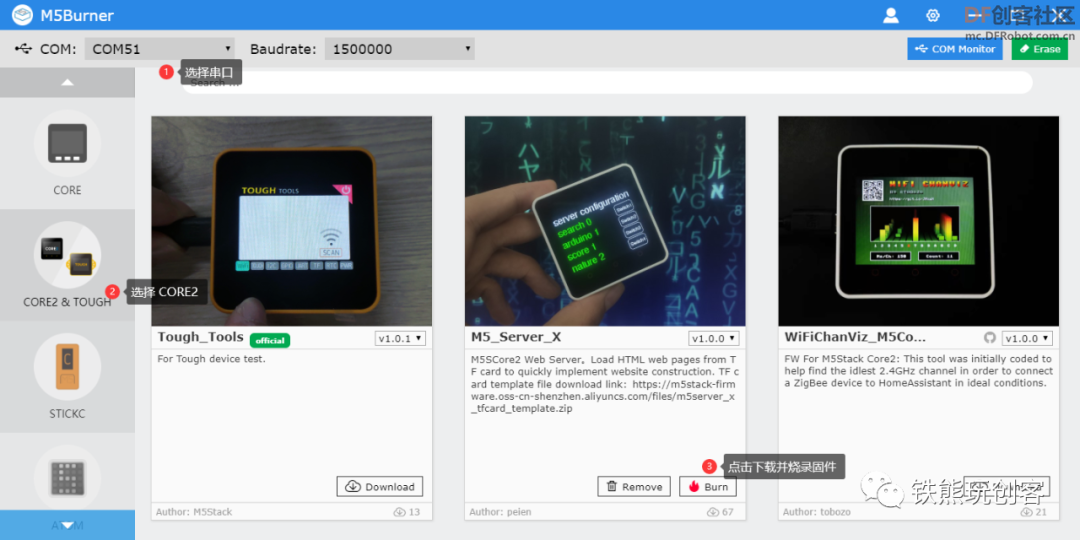Click the up arrow in the device sidebar
The image size is (1080, 540).
coord(68,83)
